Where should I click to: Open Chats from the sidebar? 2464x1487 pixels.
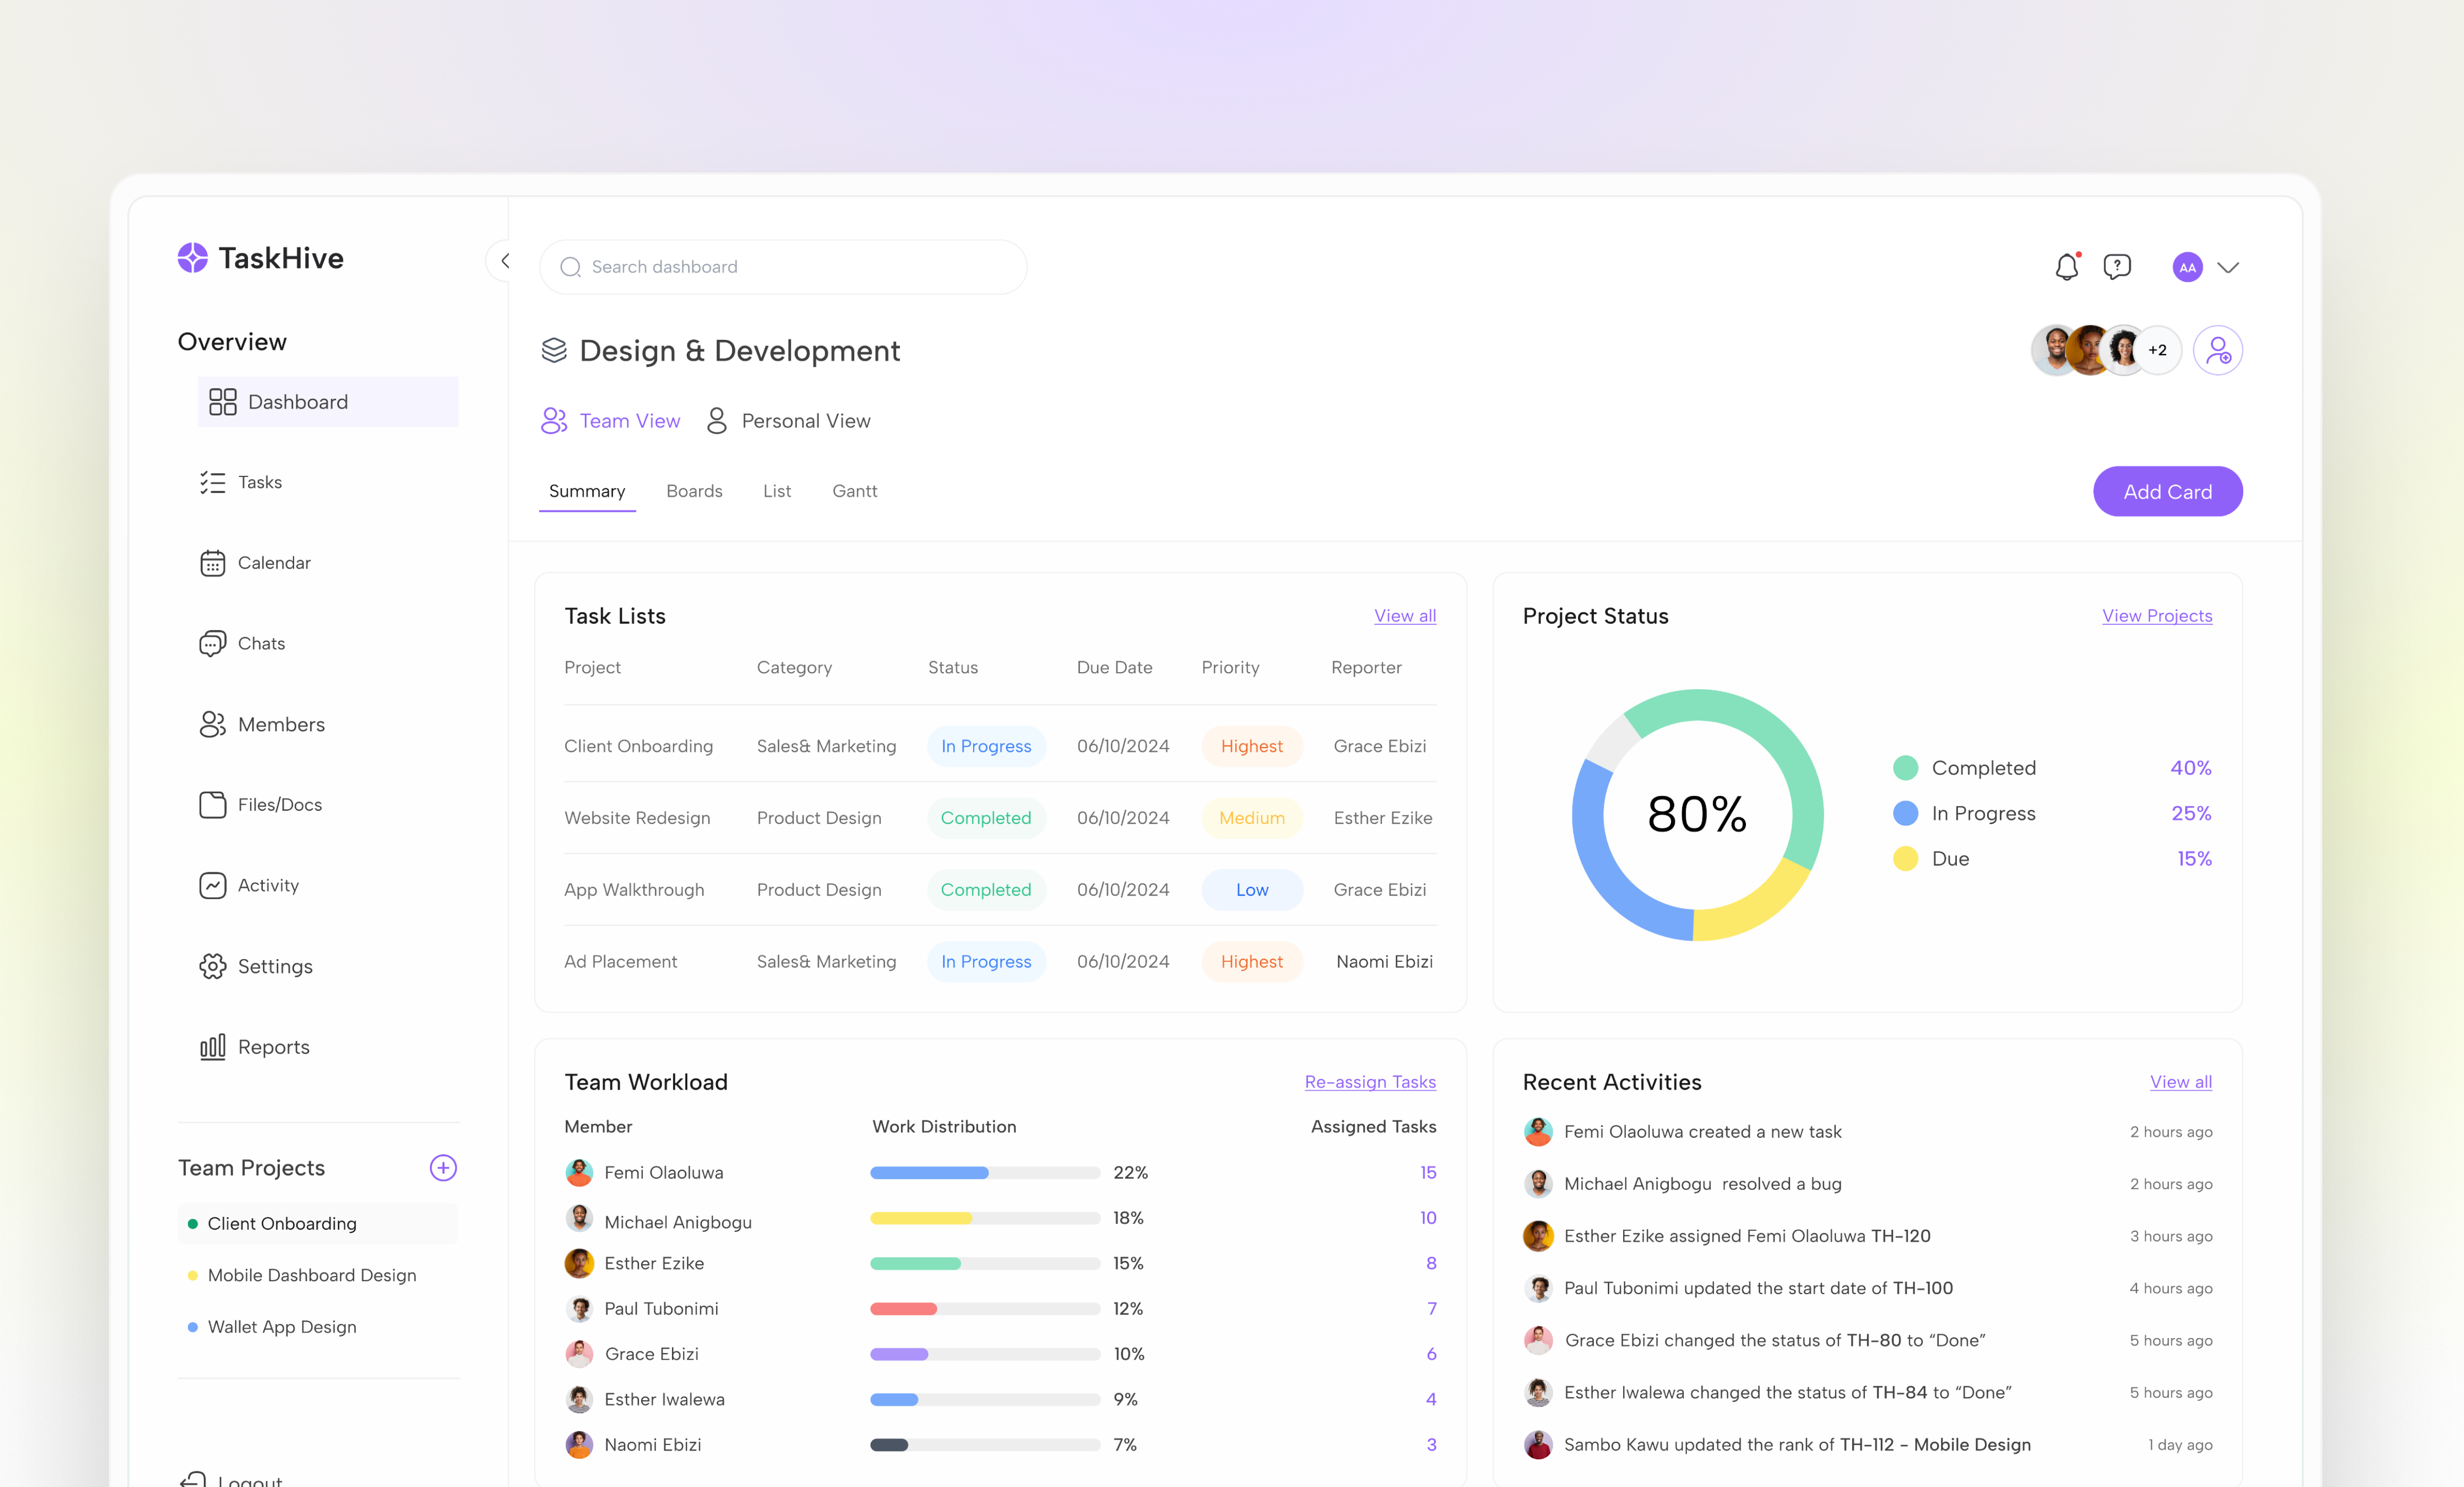(261, 643)
